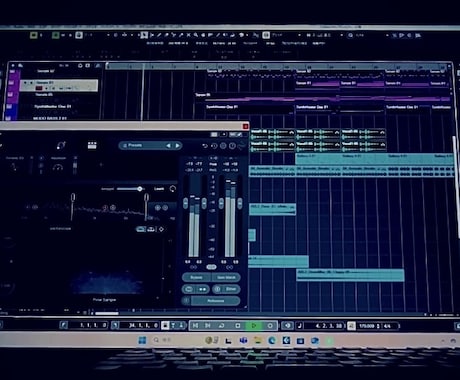Click the time signature 4/4 field
Screen dimensions: 460x380
click(387, 326)
